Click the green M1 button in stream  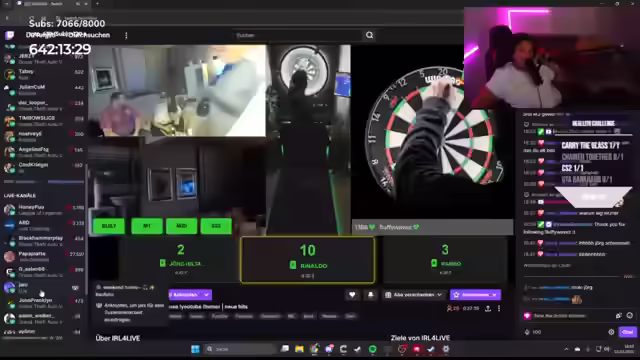tap(147, 226)
